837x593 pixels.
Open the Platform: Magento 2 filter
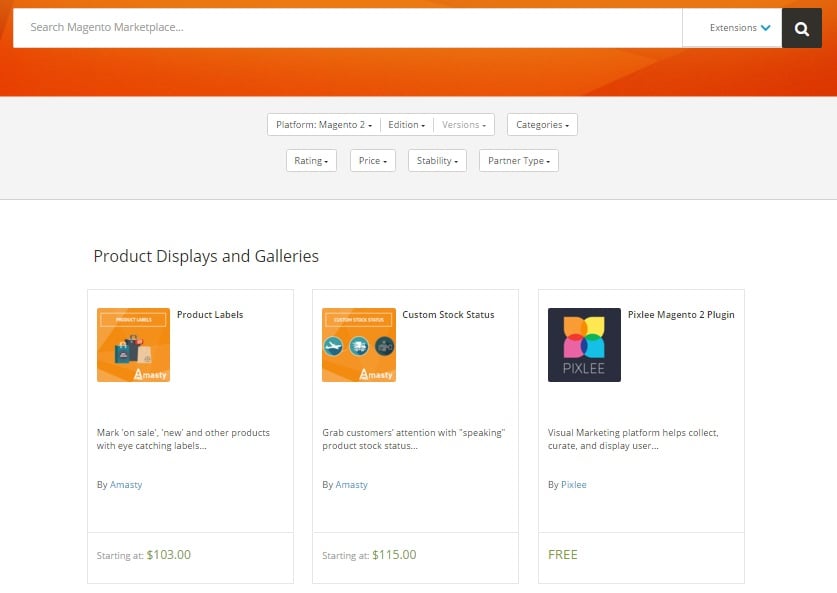tap(323, 124)
